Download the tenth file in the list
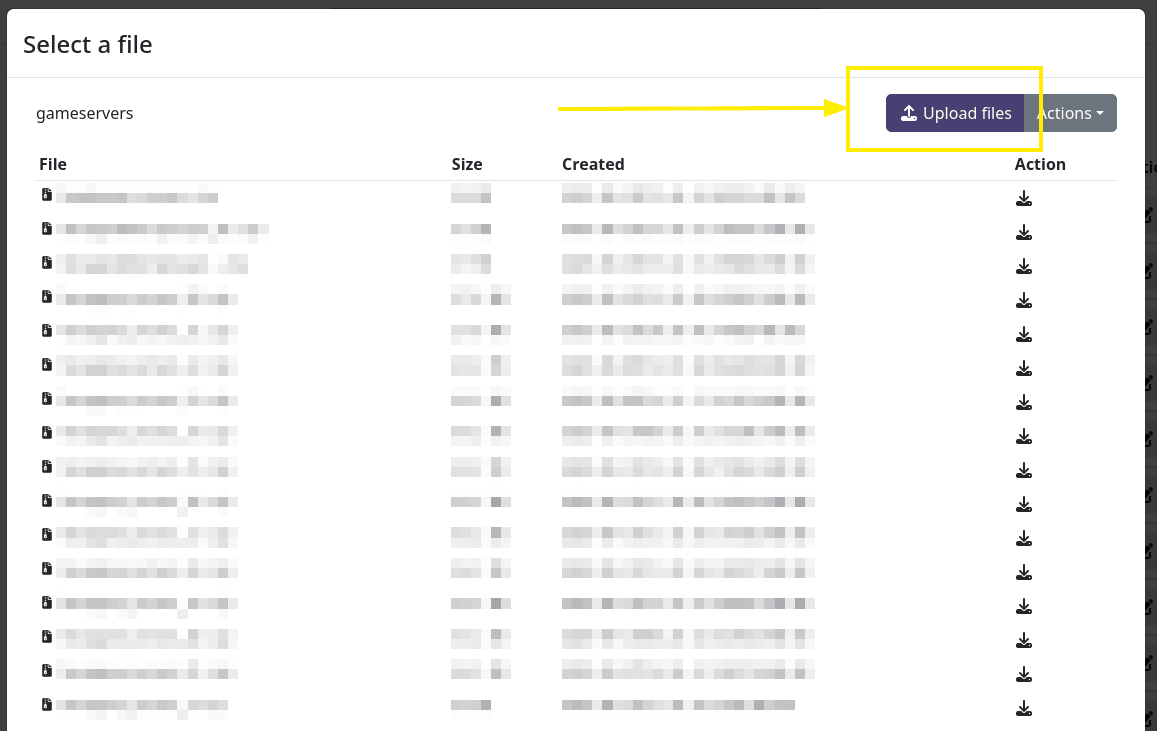This screenshot has width=1157, height=731. tap(1023, 504)
